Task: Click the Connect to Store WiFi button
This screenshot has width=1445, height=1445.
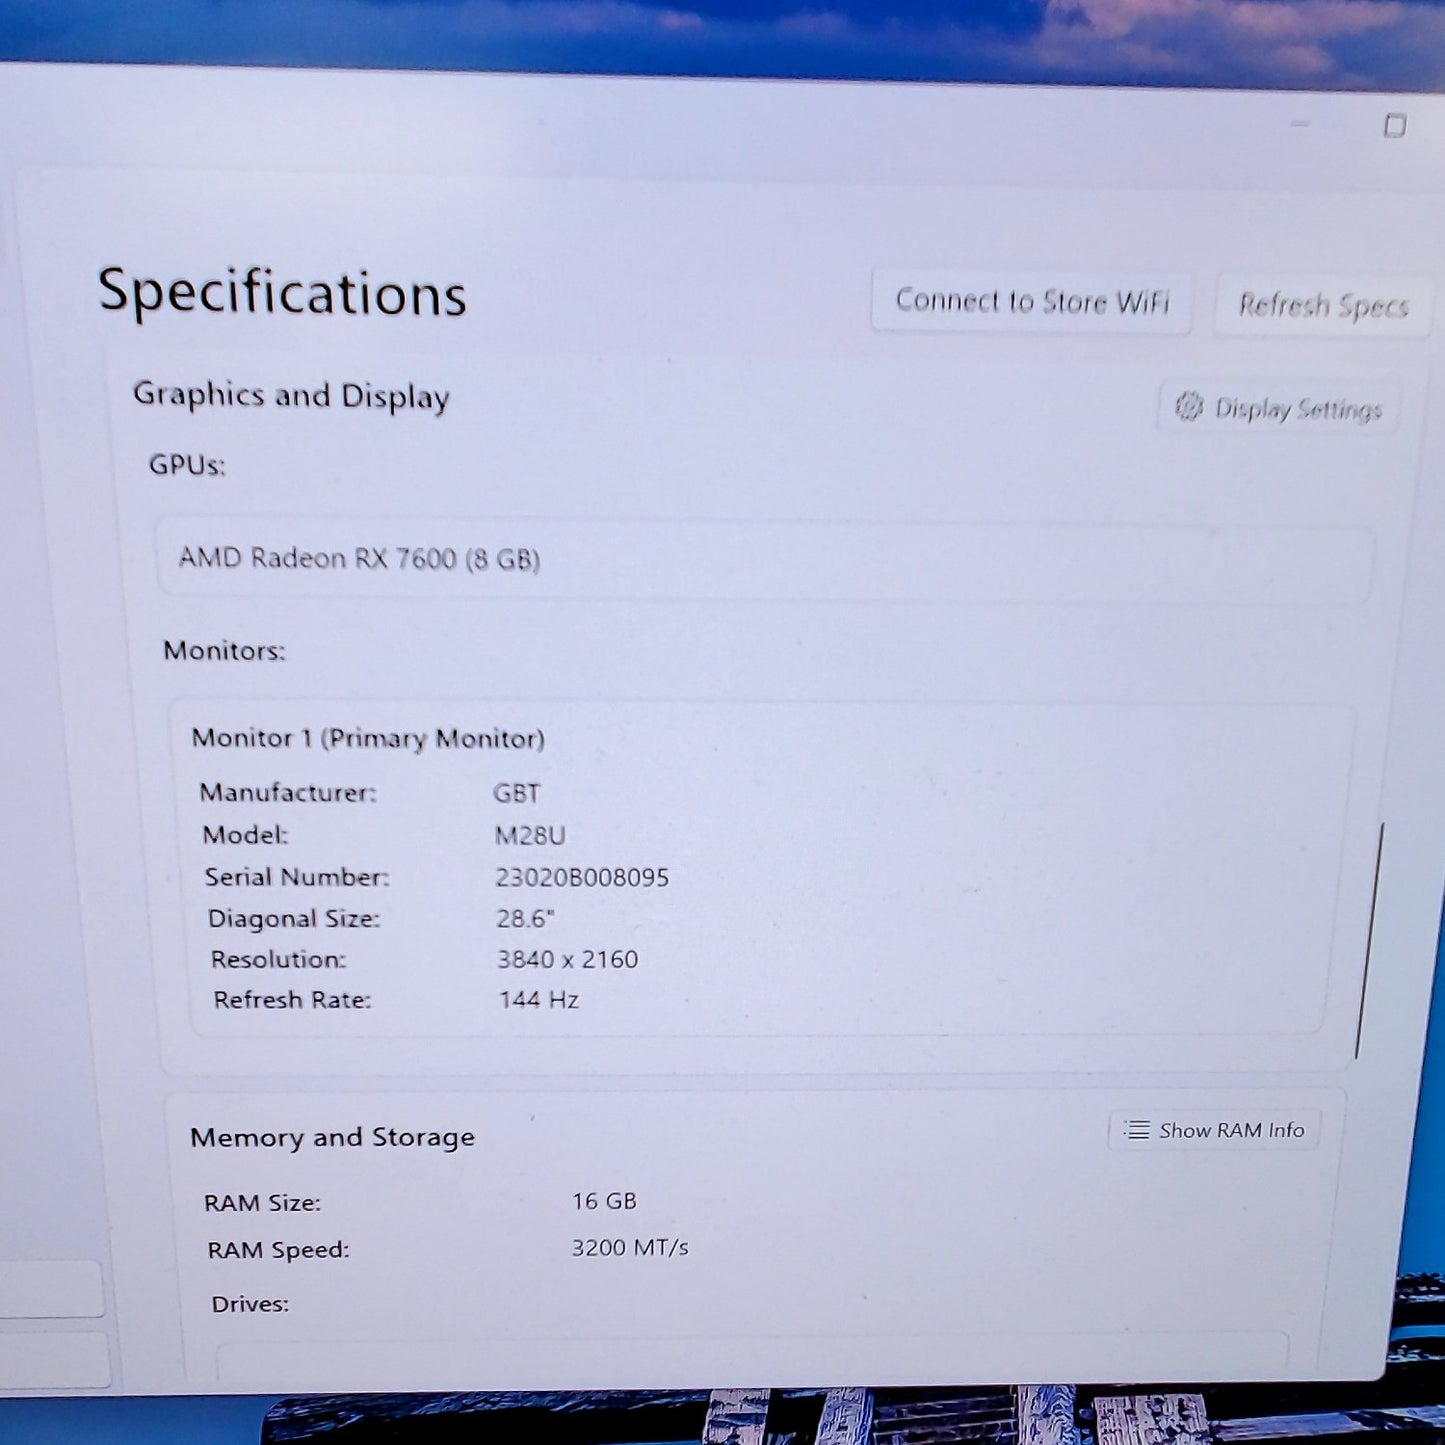Action: click(x=1031, y=301)
